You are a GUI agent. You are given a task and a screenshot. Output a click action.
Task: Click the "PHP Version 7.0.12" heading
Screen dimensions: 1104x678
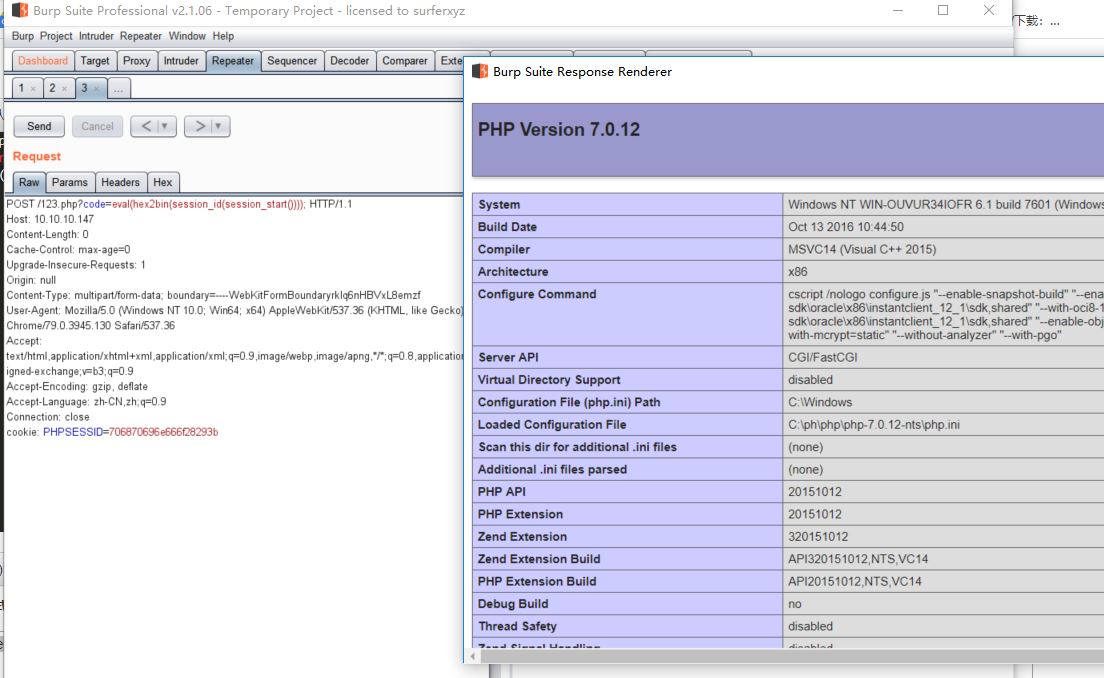[559, 130]
